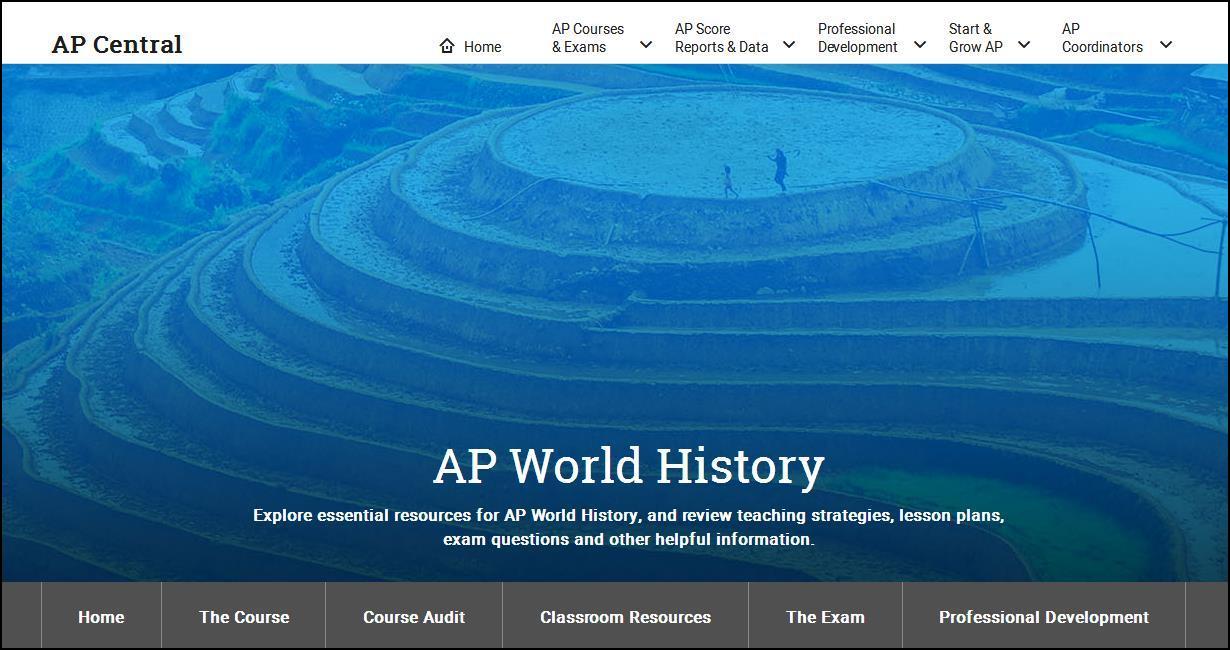
Task: Expand chevron next to AP Courses & Exams
Action: (646, 44)
